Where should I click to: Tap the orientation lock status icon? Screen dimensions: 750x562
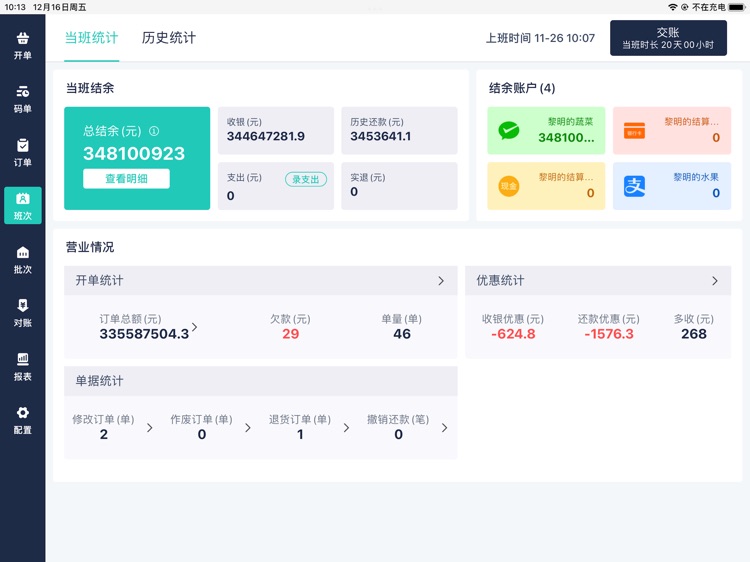(x=684, y=7)
